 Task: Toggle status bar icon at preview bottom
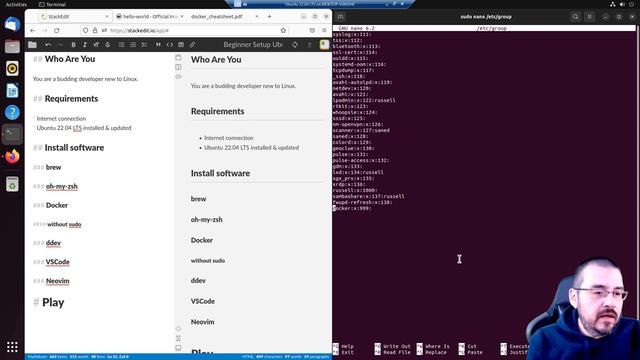click(178, 348)
